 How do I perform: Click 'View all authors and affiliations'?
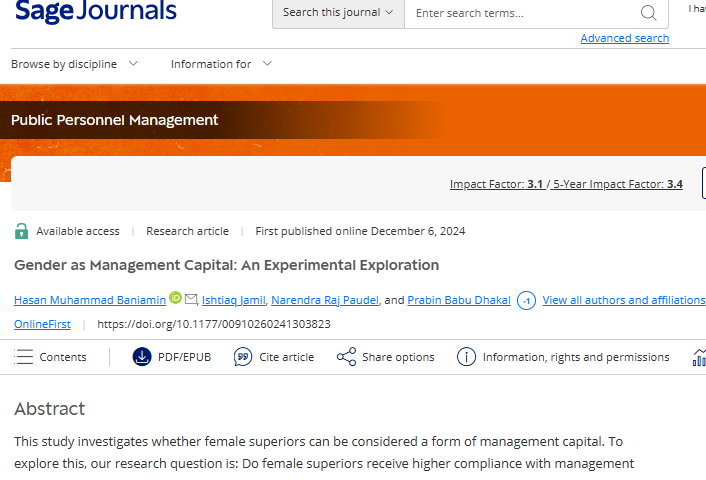click(x=624, y=300)
